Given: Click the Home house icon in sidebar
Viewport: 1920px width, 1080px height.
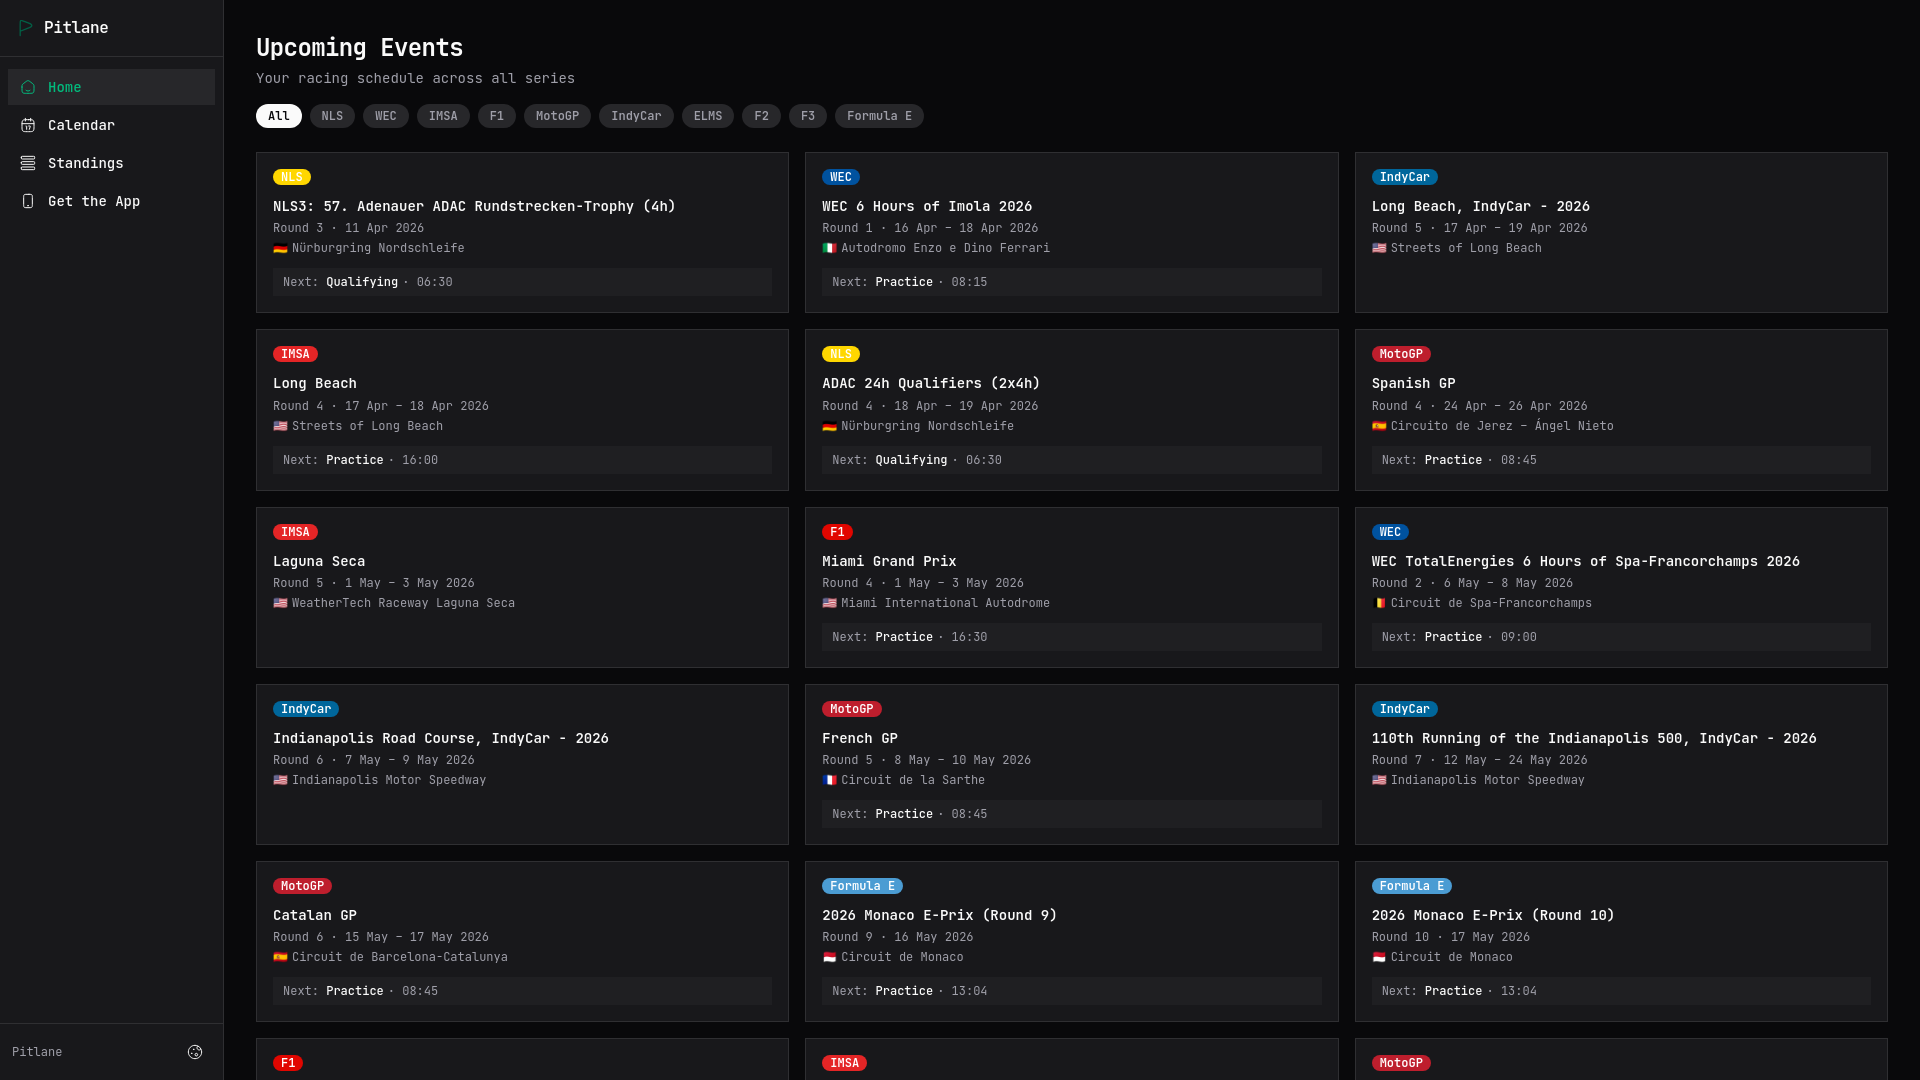Looking at the screenshot, I should point(28,87).
